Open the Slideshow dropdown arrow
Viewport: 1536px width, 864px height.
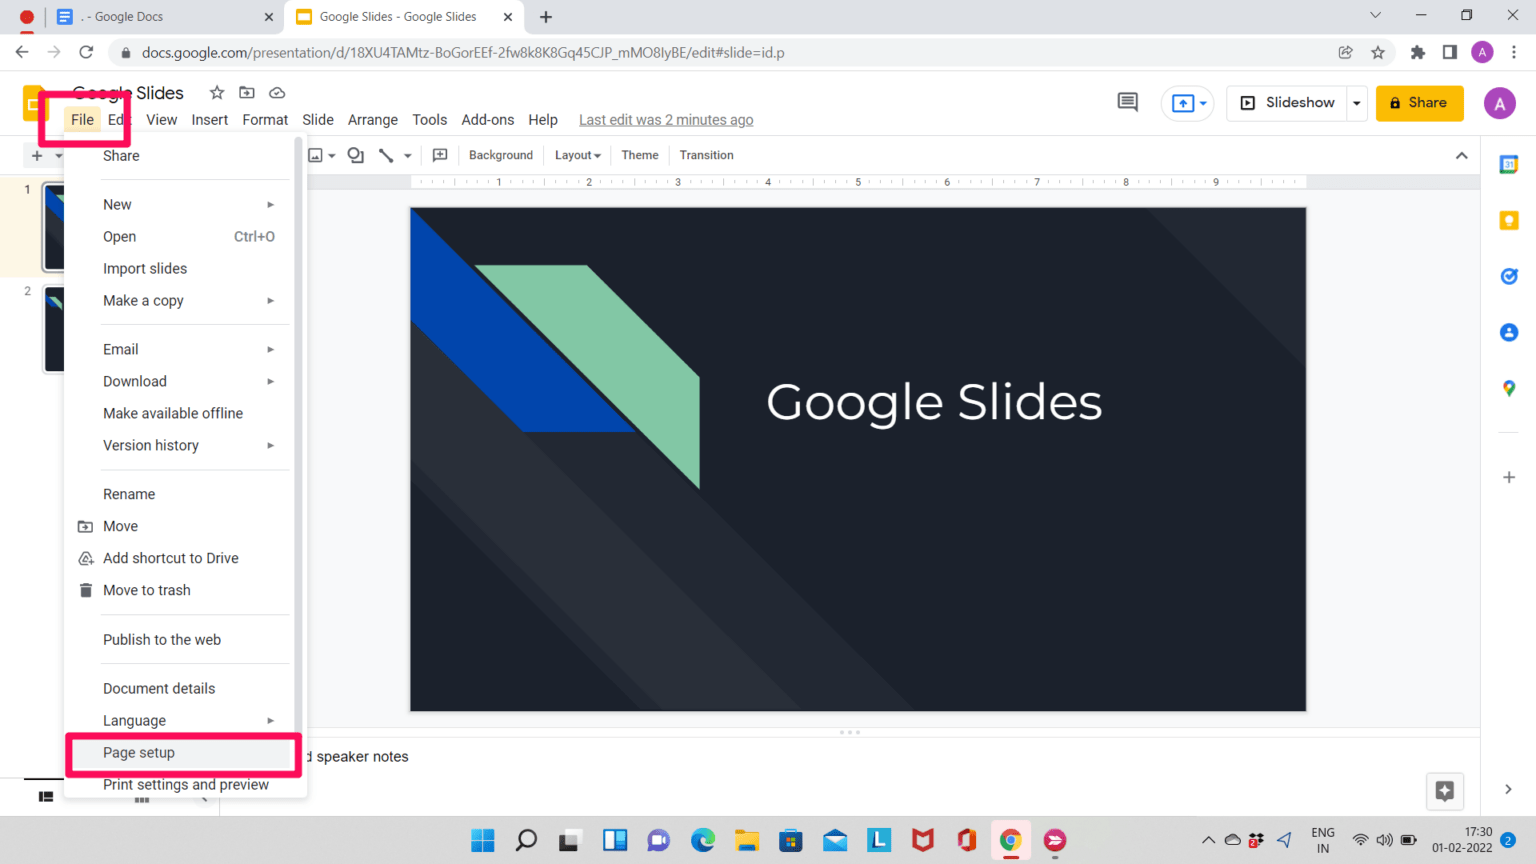[1357, 103]
